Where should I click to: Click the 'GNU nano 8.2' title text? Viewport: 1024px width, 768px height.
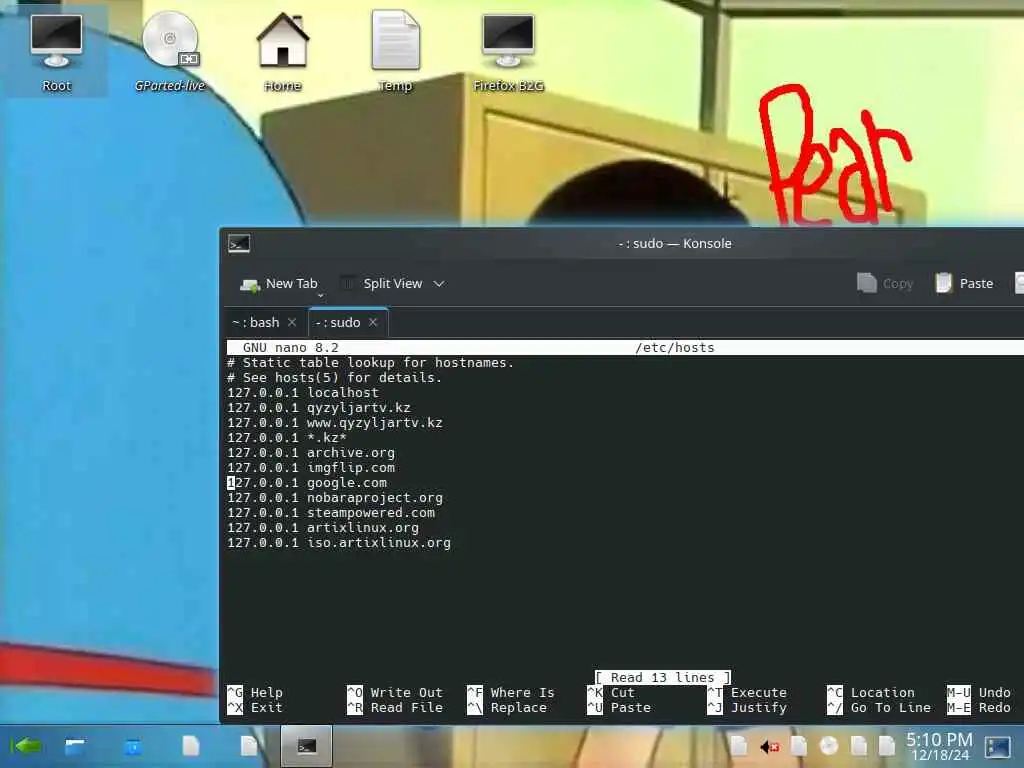[291, 347]
